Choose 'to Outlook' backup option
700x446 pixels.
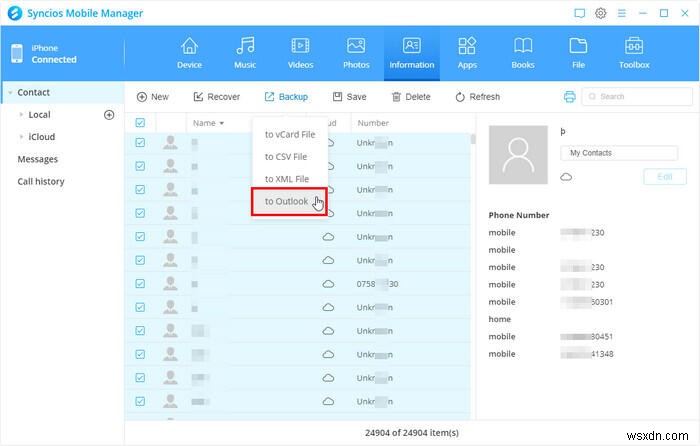coord(289,201)
